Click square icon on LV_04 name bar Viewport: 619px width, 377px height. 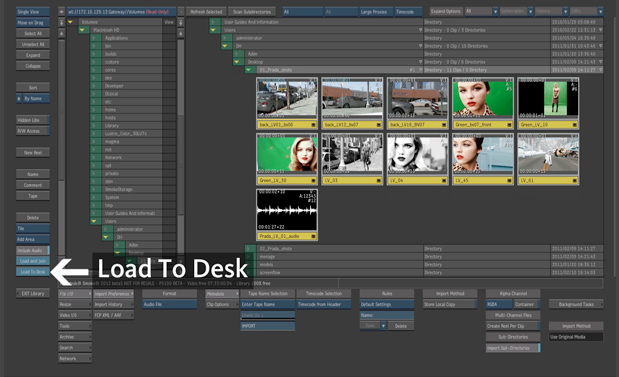pyautogui.click(x=444, y=180)
